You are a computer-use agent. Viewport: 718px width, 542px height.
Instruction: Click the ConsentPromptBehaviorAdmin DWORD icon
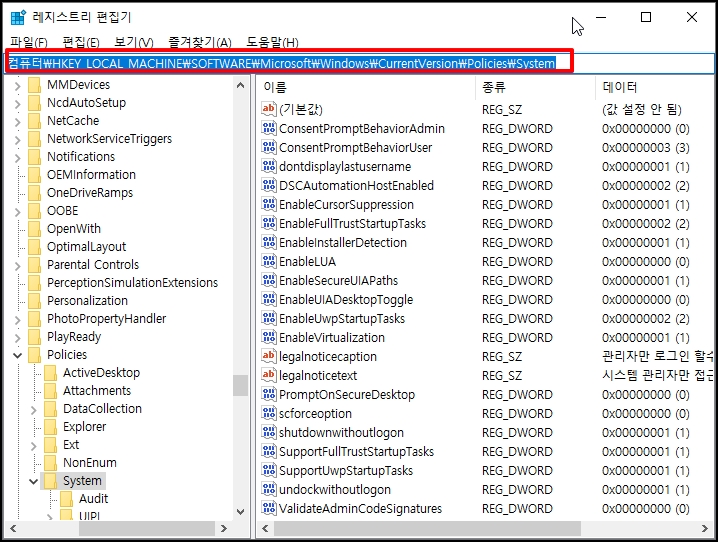tap(269, 128)
